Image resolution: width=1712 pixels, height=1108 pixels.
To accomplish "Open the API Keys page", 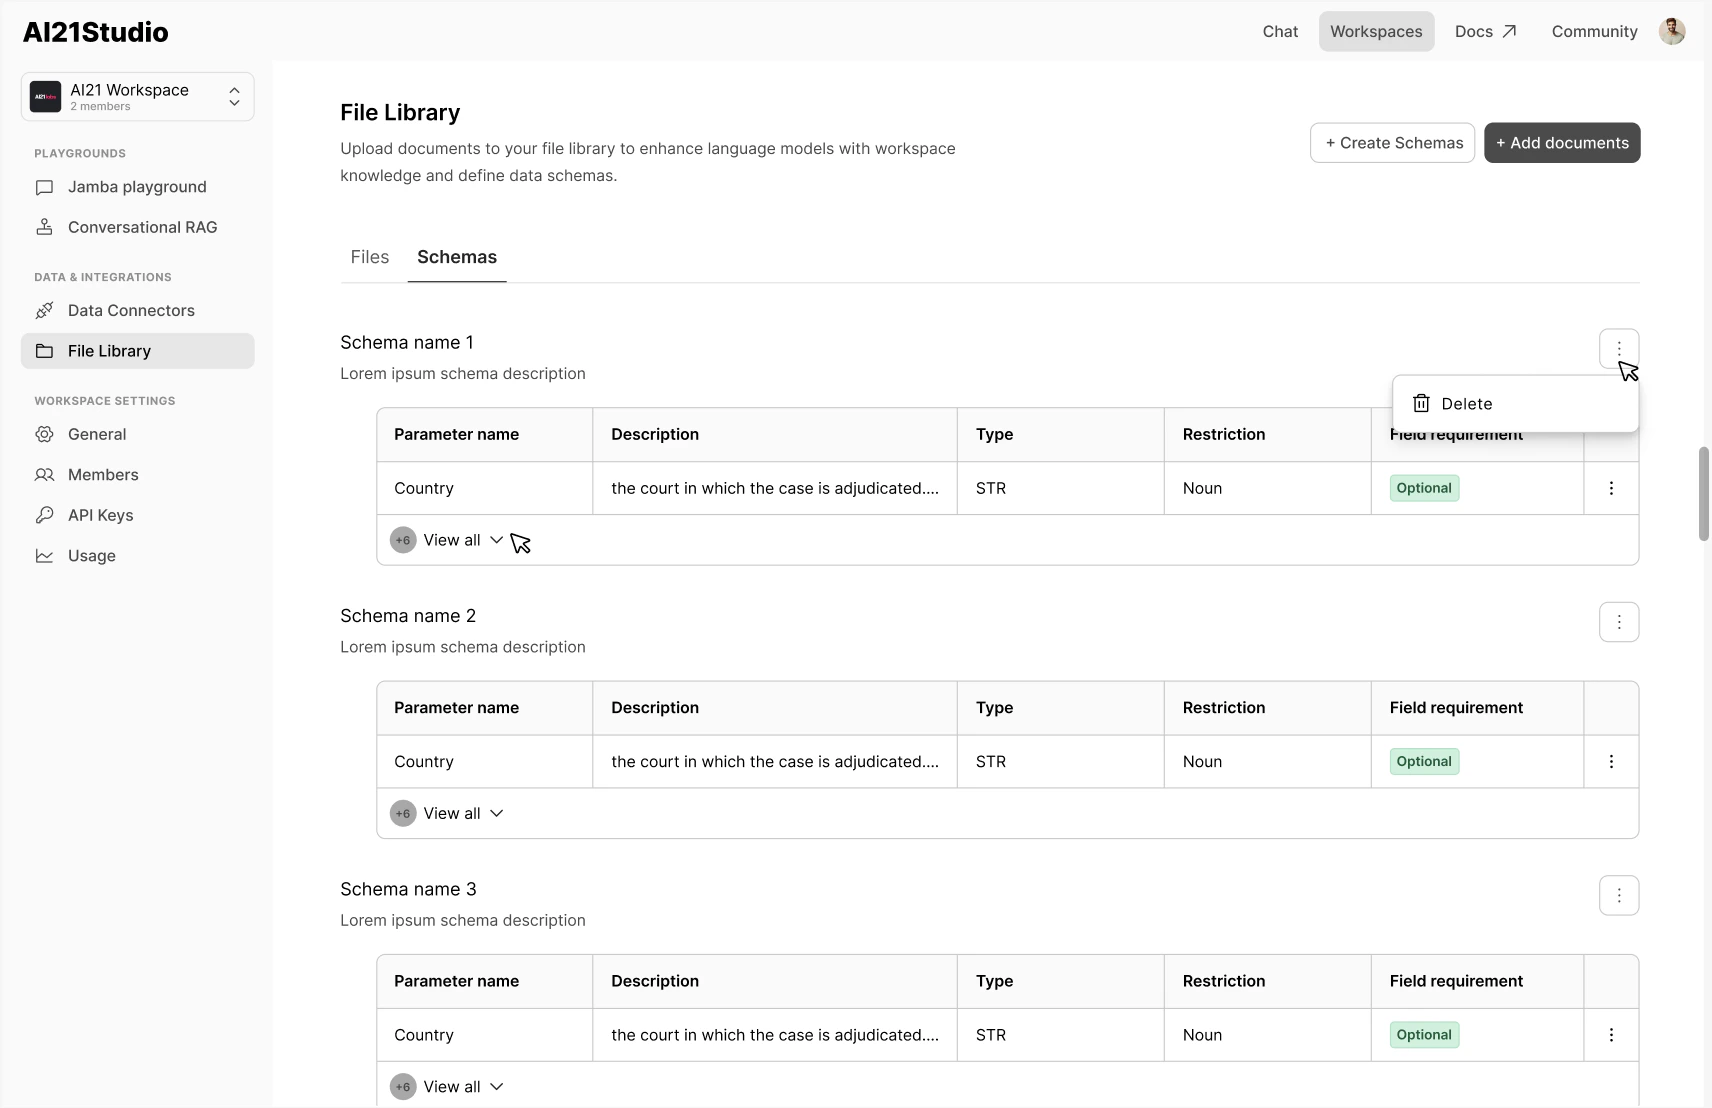I will [99, 515].
